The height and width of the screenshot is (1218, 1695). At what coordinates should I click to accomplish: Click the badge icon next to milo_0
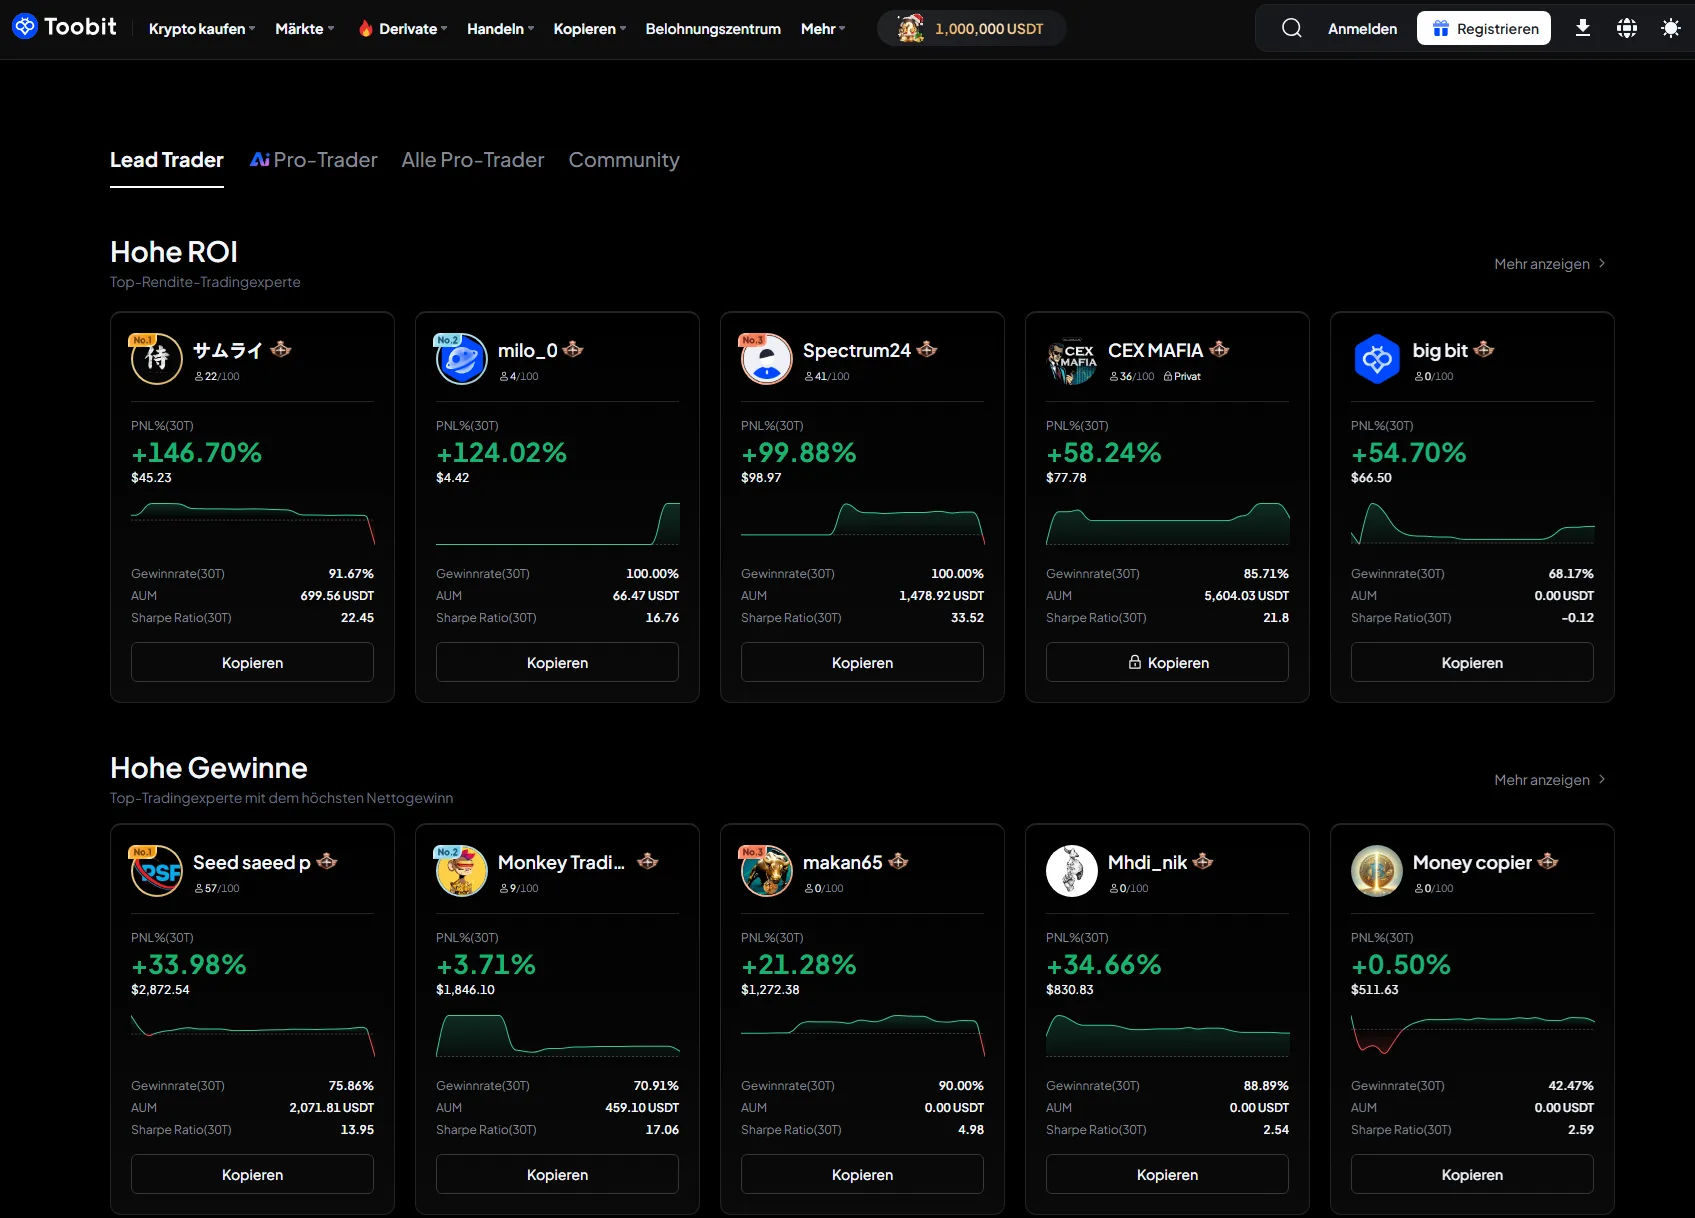coord(573,349)
